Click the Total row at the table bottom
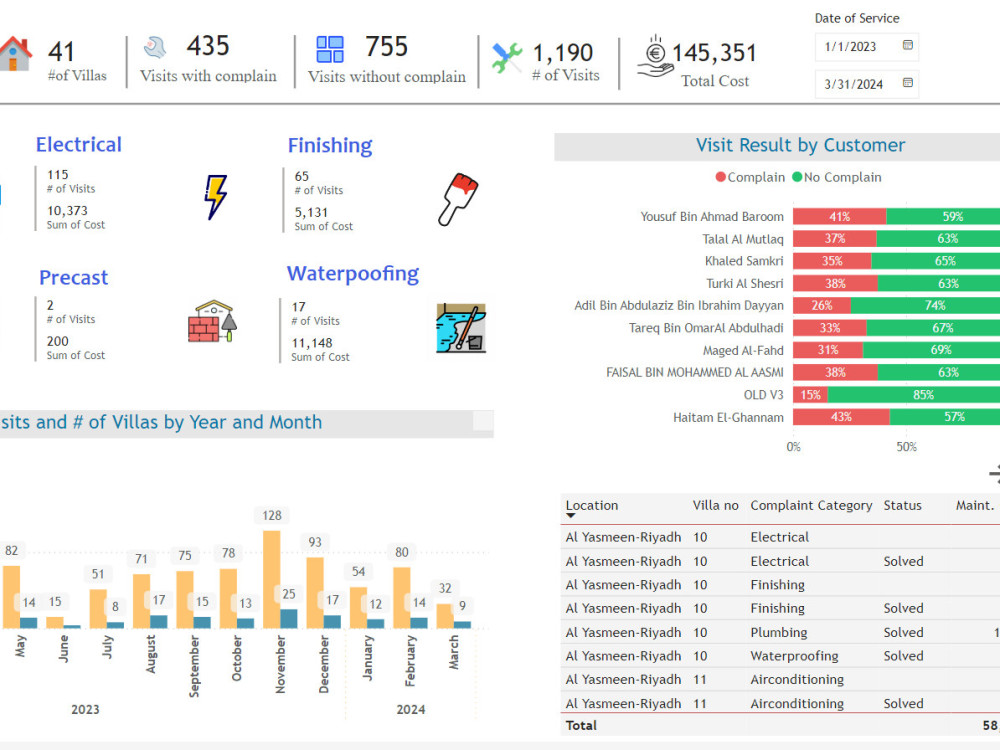The width and height of the screenshot is (1000, 750). click(x=580, y=725)
